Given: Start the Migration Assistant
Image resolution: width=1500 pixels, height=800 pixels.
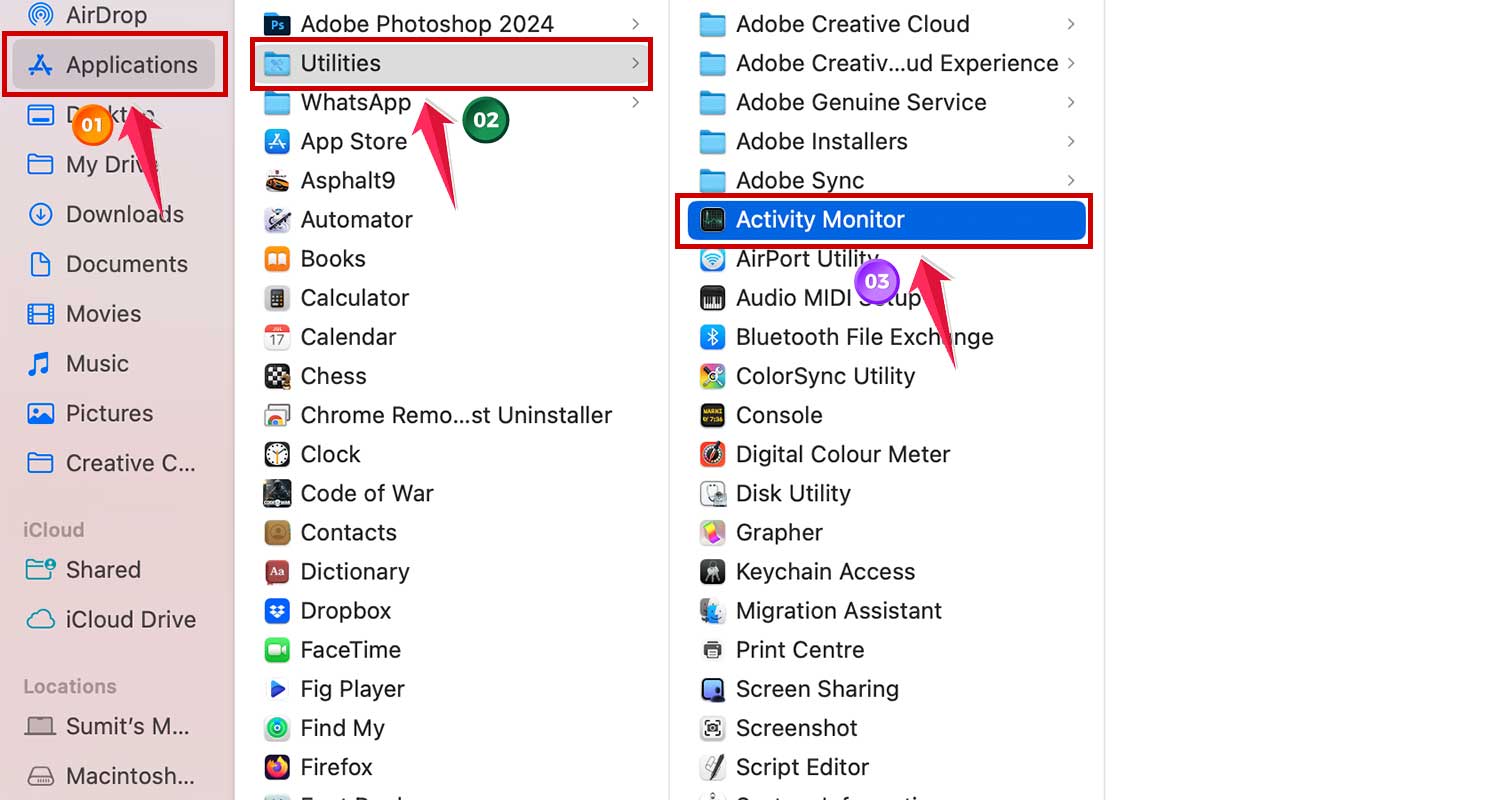Looking at the screenshot, I should click(x=838, y=610).
